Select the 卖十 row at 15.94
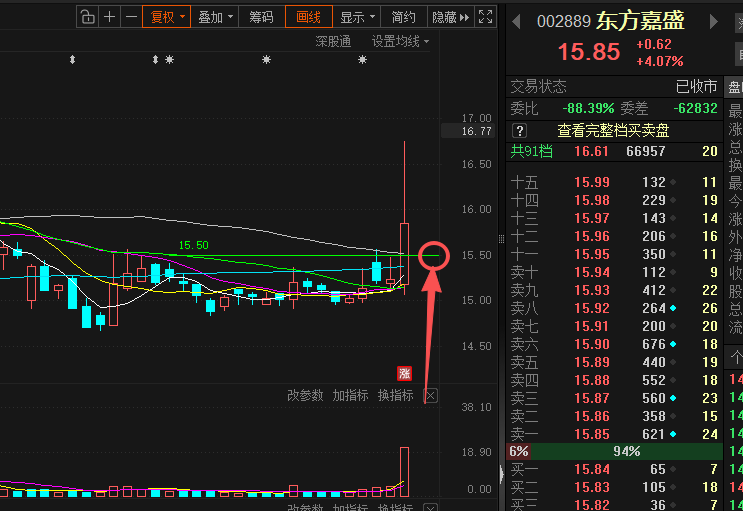Screen dimensions: 743x511 [x=614, y=272]
